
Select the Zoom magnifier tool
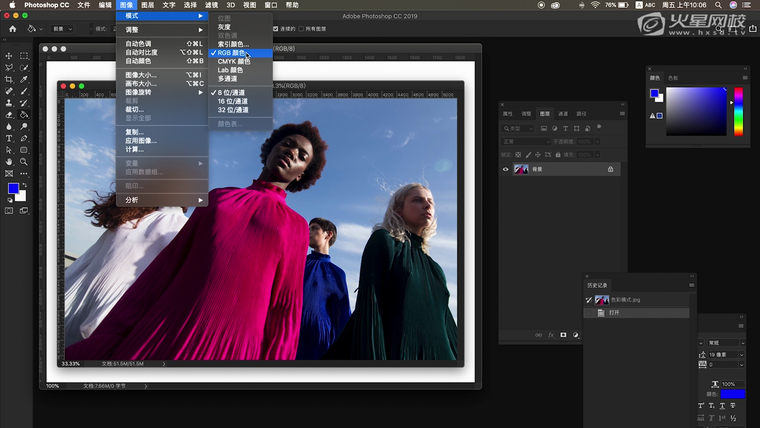[x=24, y=161]
